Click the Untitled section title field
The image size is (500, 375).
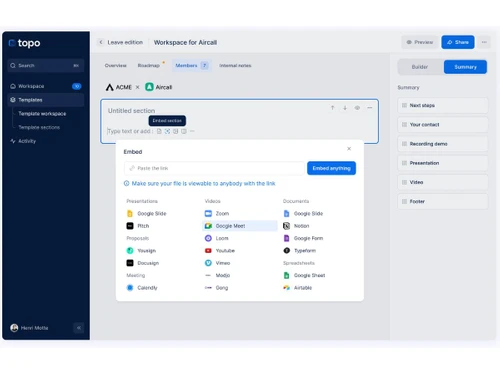(x=131, y=111)
